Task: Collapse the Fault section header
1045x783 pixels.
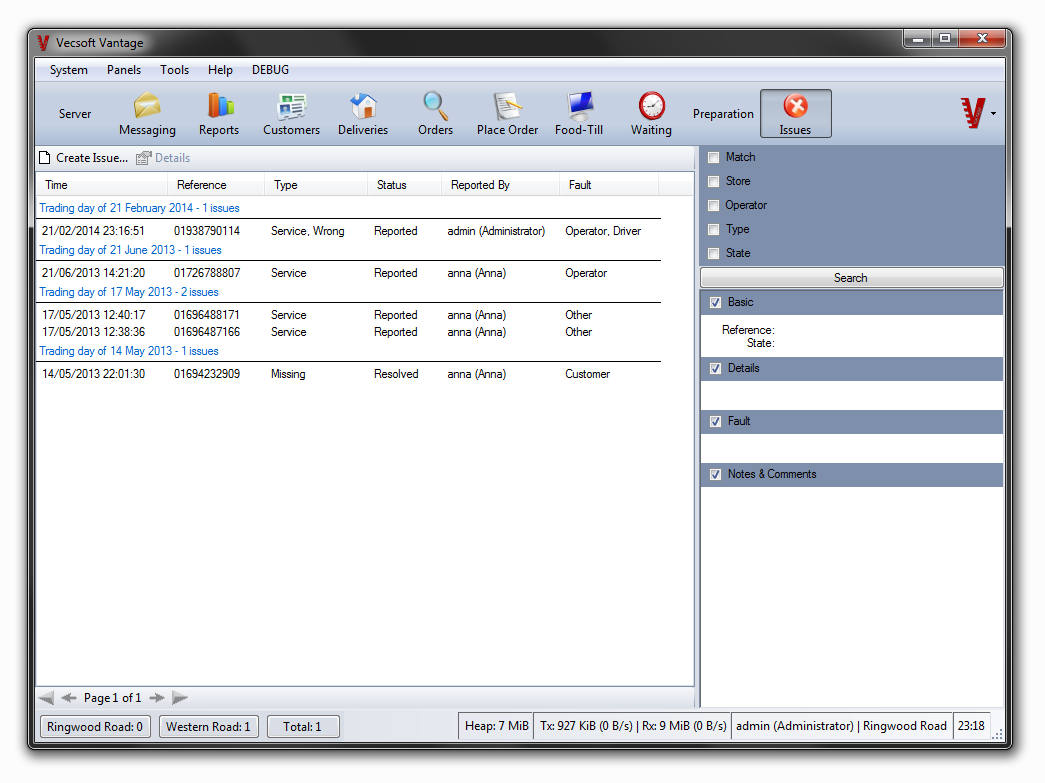Action: [715, 421]
